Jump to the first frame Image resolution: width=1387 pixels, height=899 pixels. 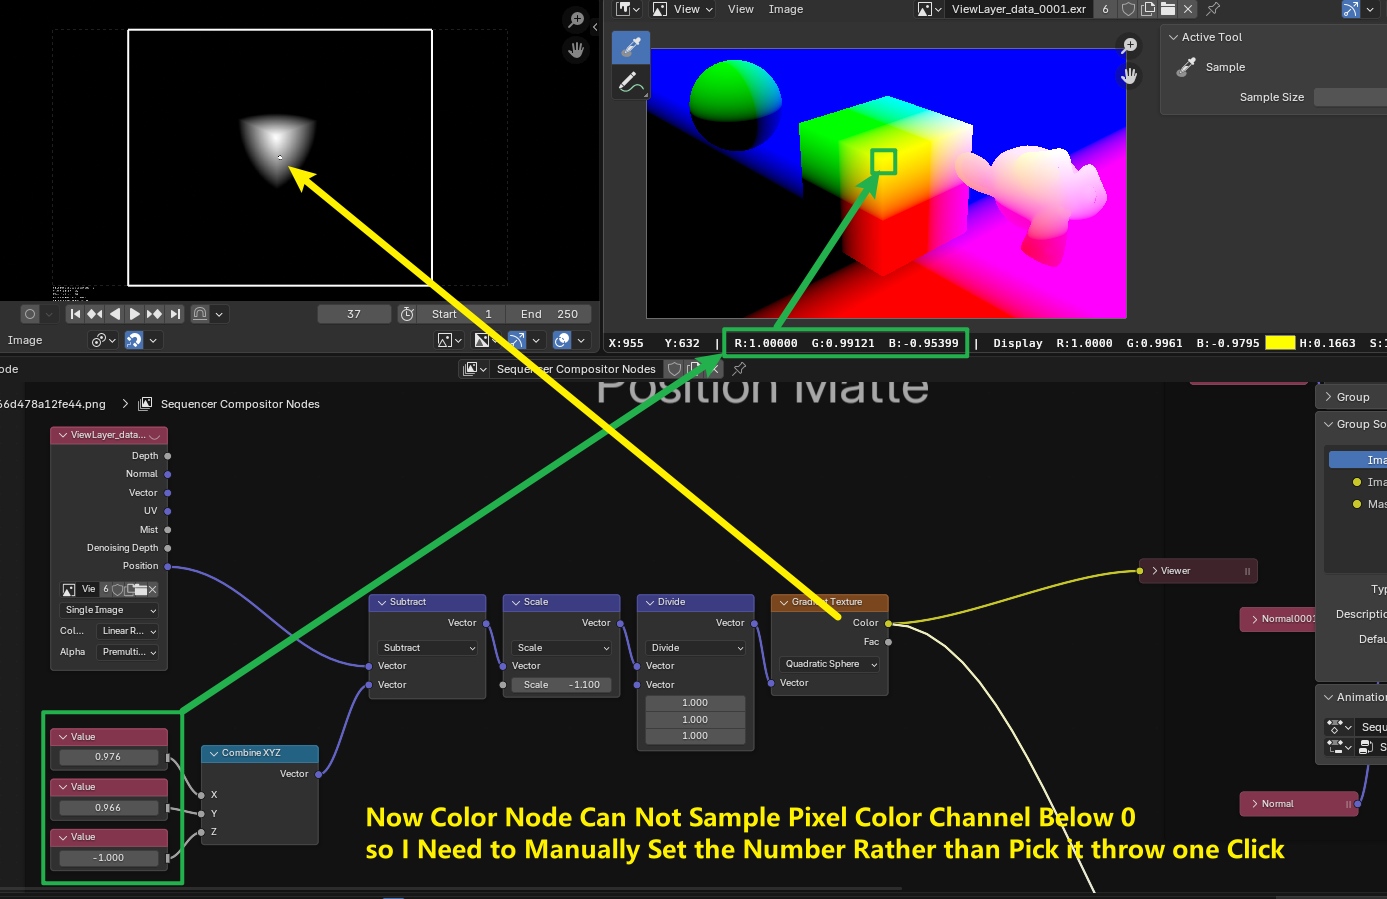pyautogui.click(x=75, y=314)
